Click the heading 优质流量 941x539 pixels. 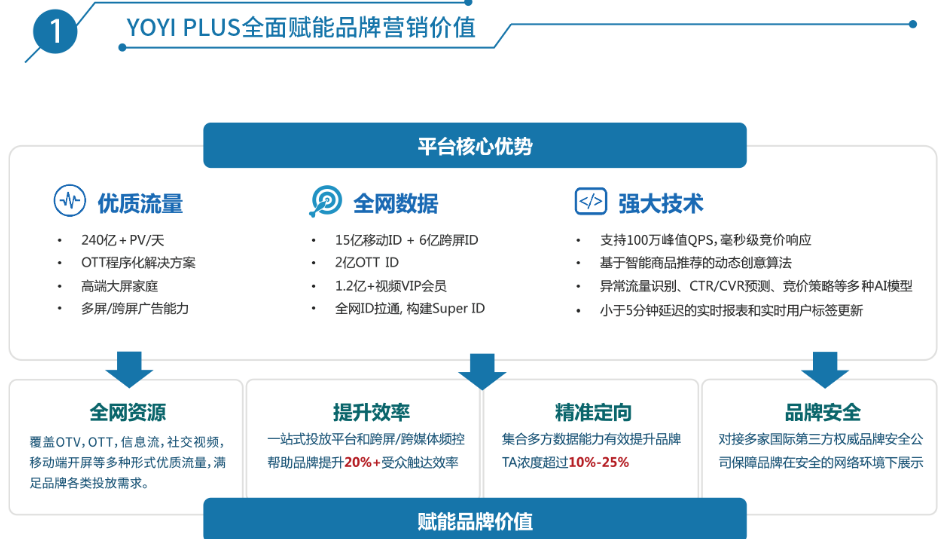(140, 203)
